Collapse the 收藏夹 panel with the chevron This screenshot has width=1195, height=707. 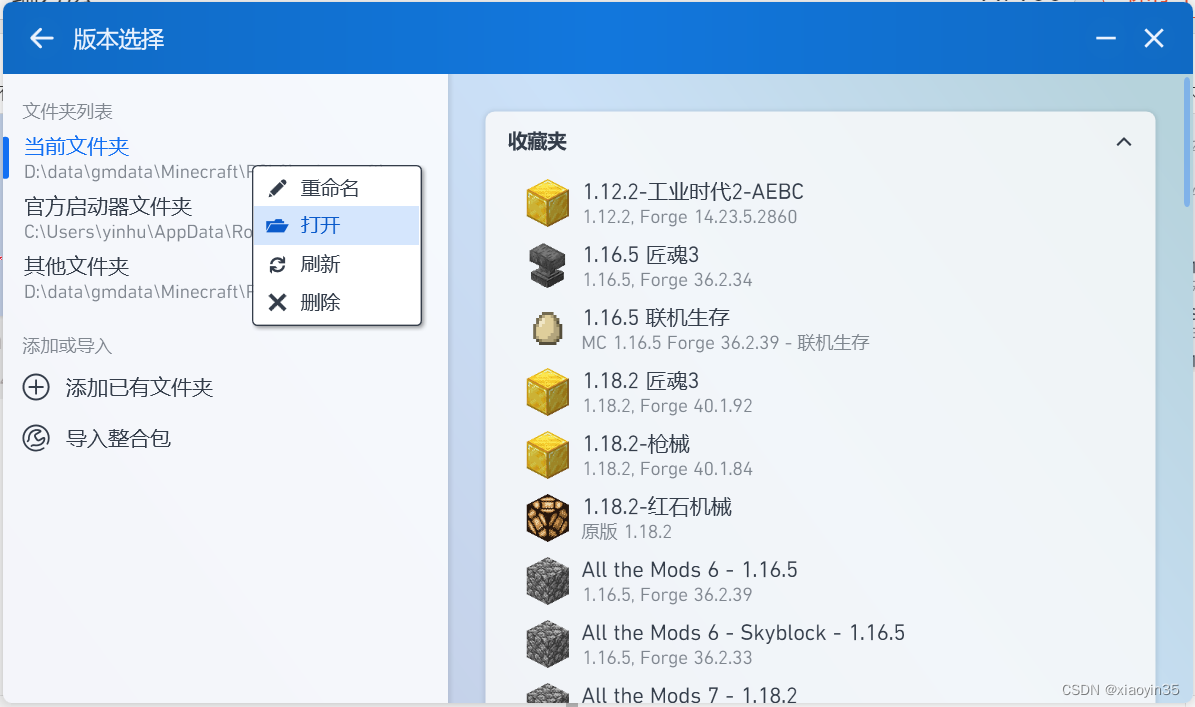click(1122, 142)
